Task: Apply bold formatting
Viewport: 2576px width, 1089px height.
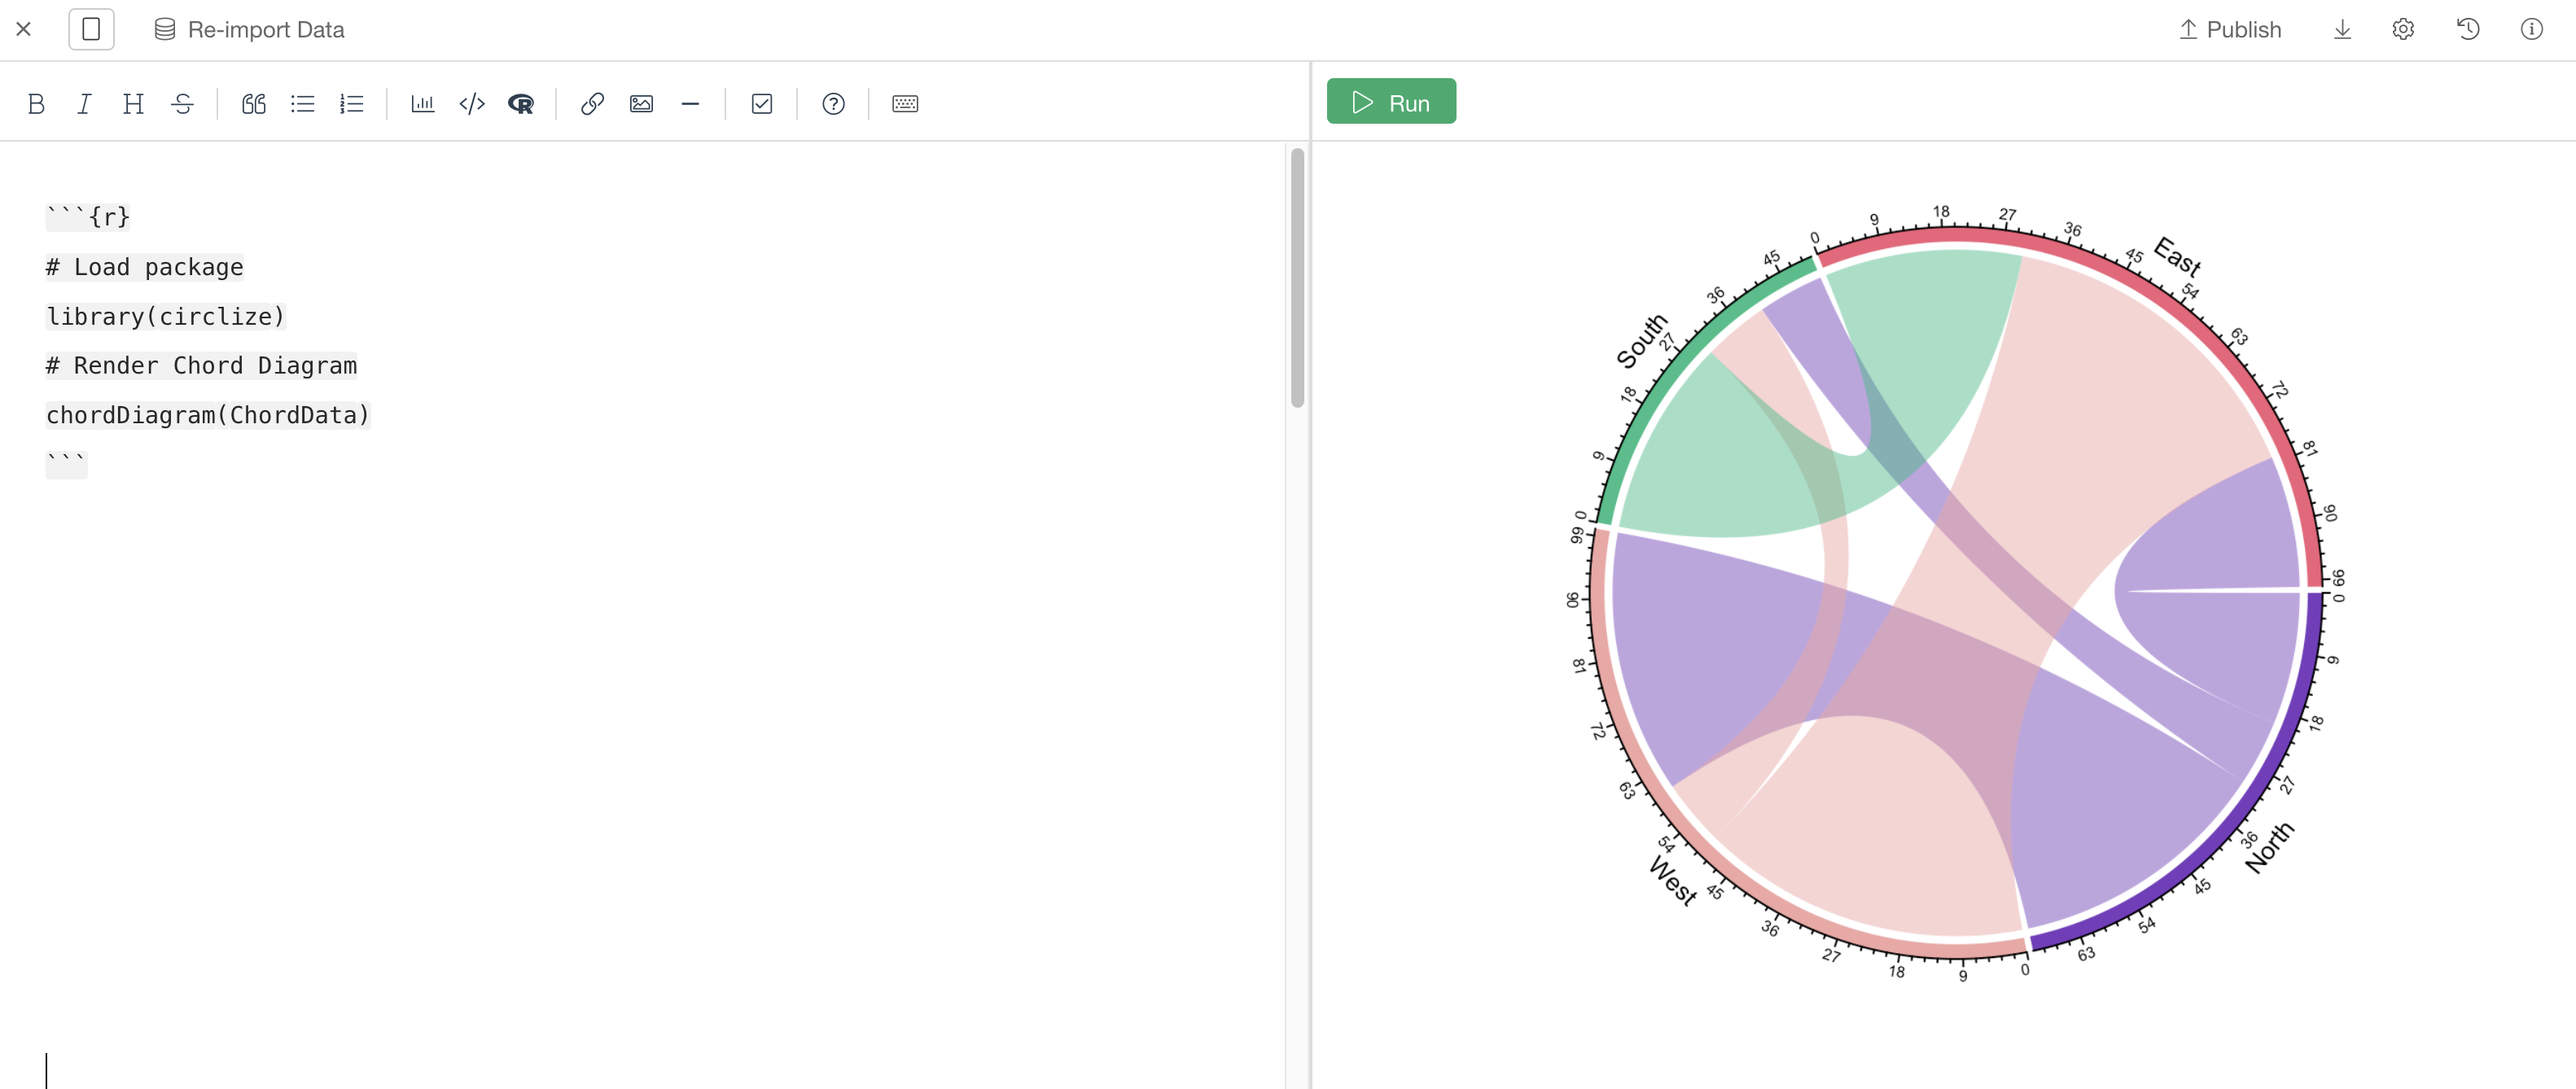Action: click(36, 103)
